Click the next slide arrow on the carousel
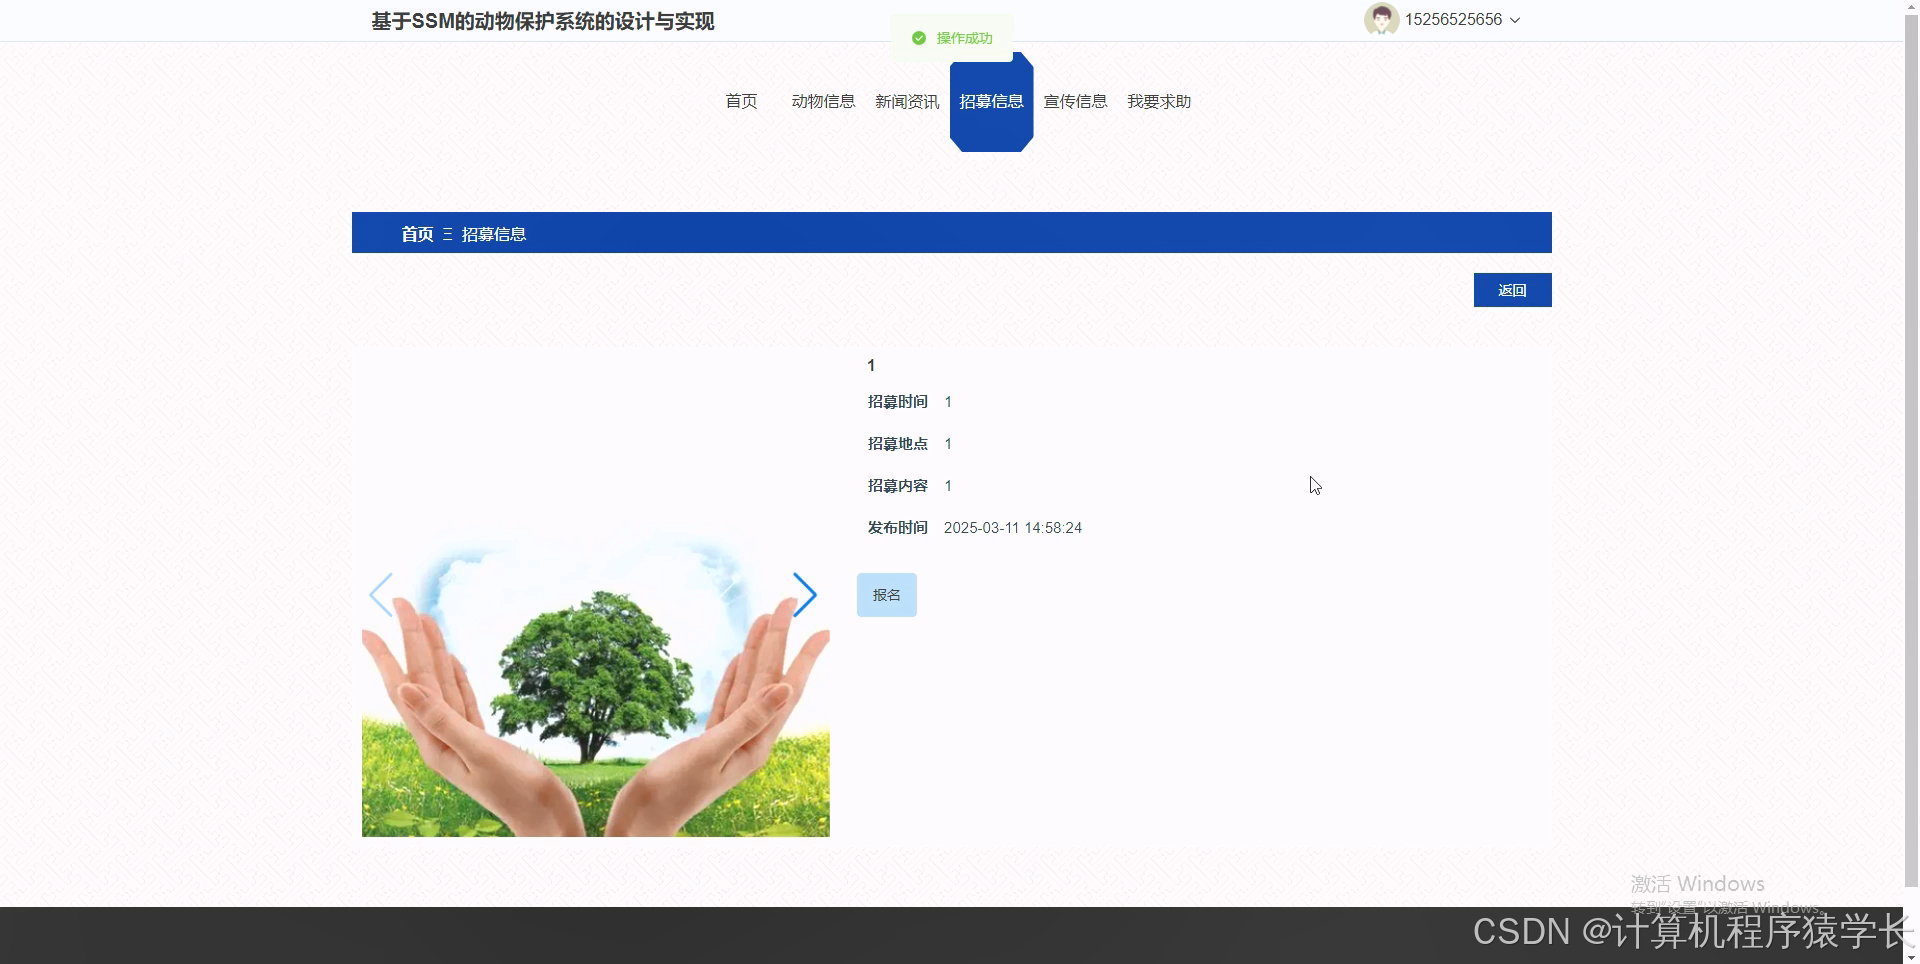 804,594
